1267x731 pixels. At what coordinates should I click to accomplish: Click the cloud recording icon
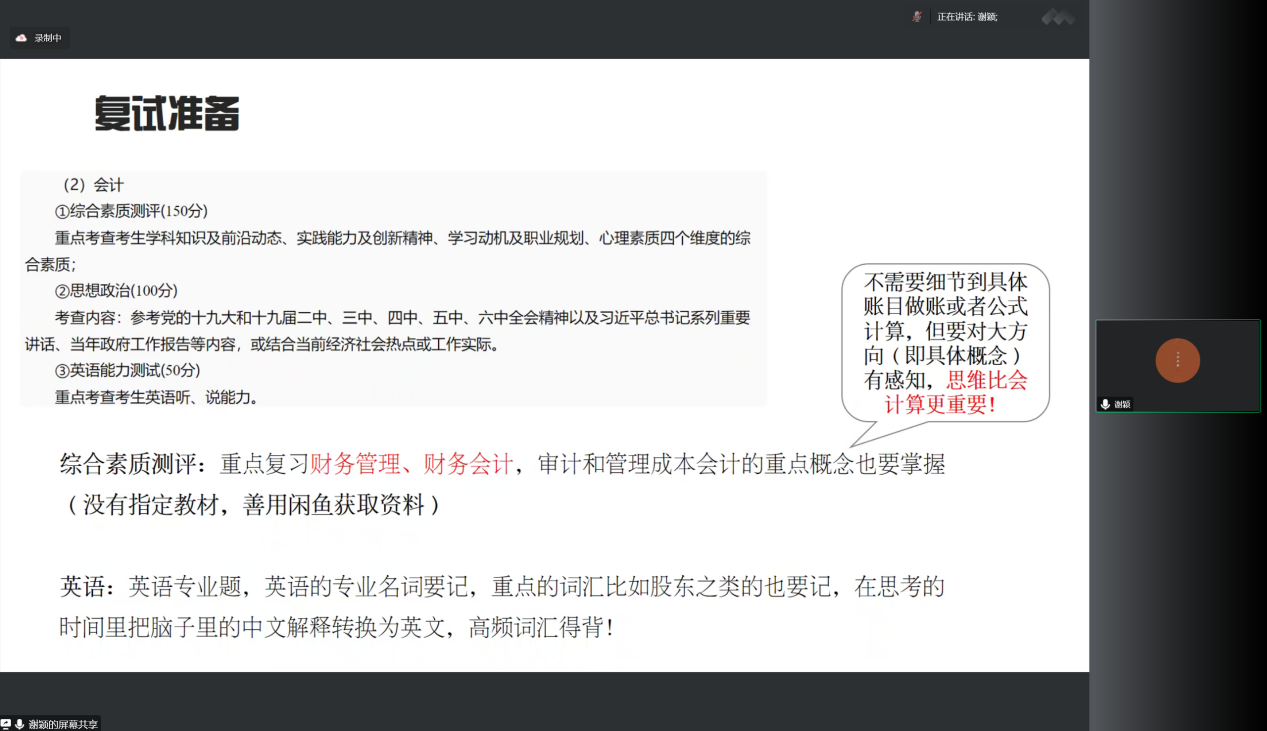[x=21, y=38]
